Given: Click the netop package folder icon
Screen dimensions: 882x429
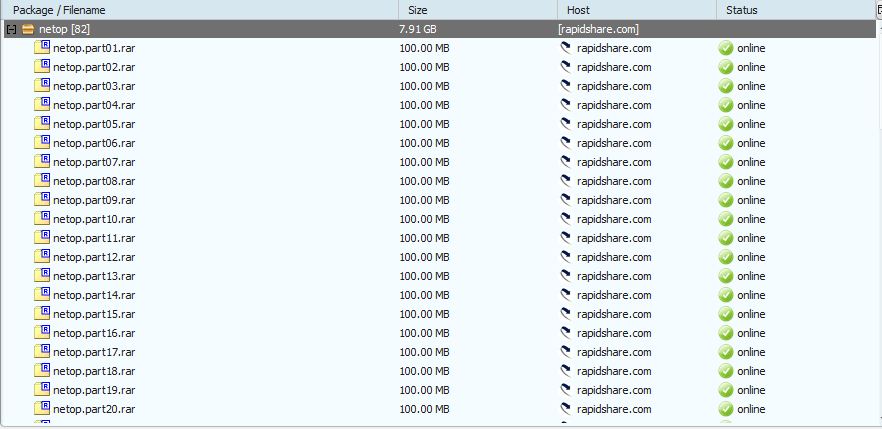Looking at the screenshot, I should click(28, 29).
